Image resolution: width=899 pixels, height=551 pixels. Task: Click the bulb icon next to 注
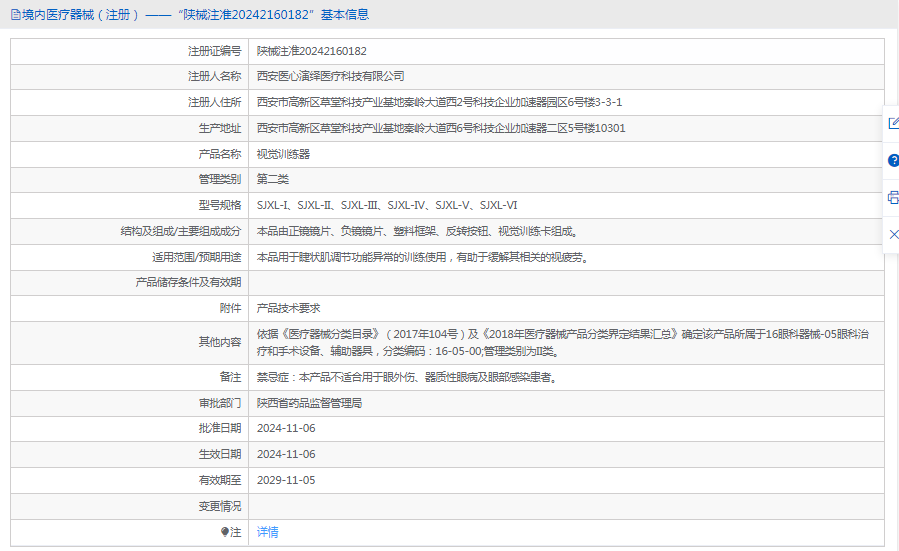click(226, 532)
